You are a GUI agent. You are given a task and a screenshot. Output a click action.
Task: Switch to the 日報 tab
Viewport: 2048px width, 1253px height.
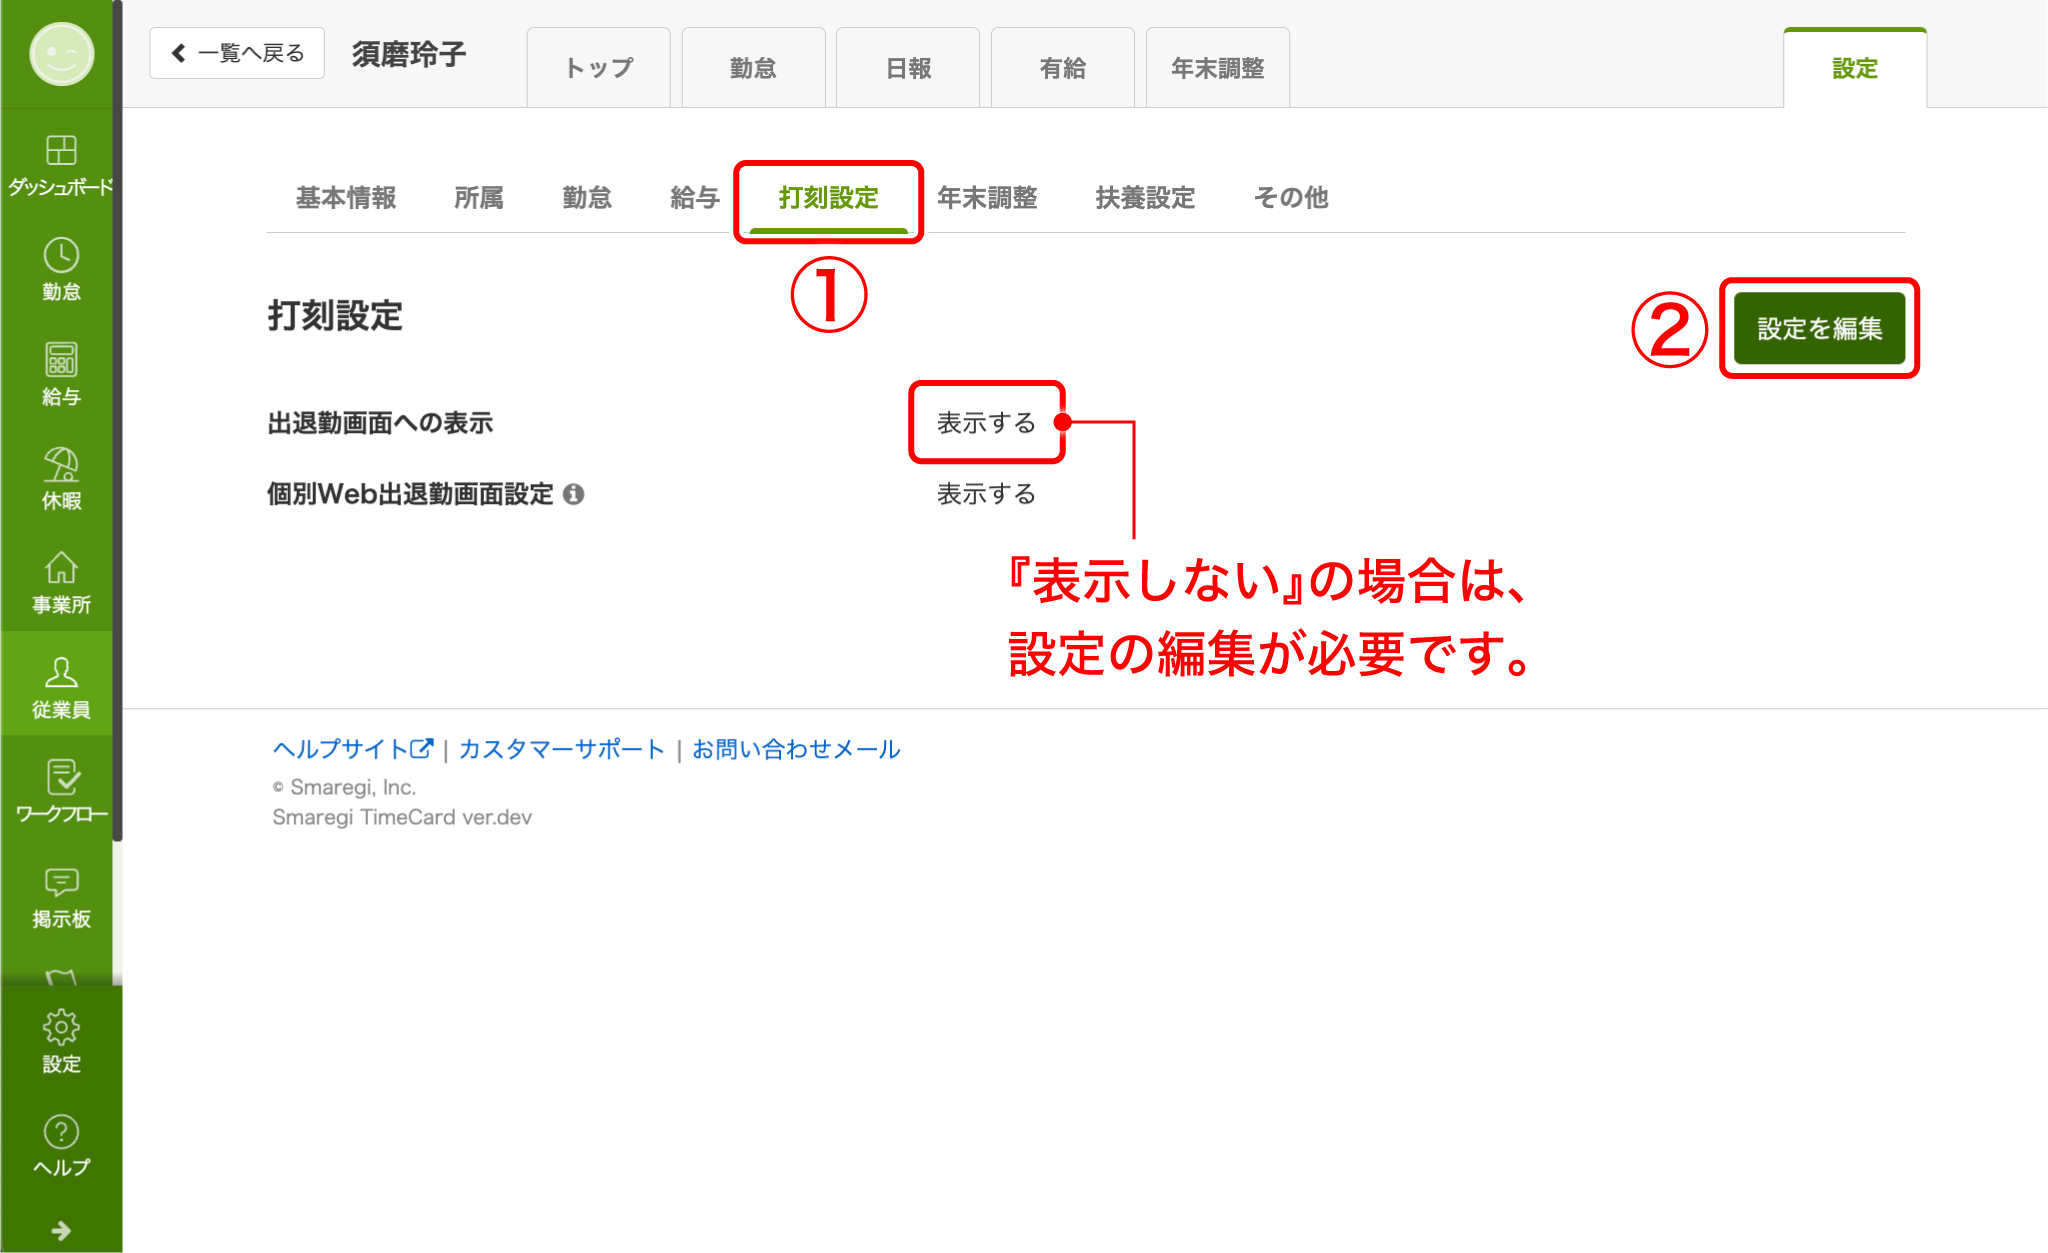point(908,67)
